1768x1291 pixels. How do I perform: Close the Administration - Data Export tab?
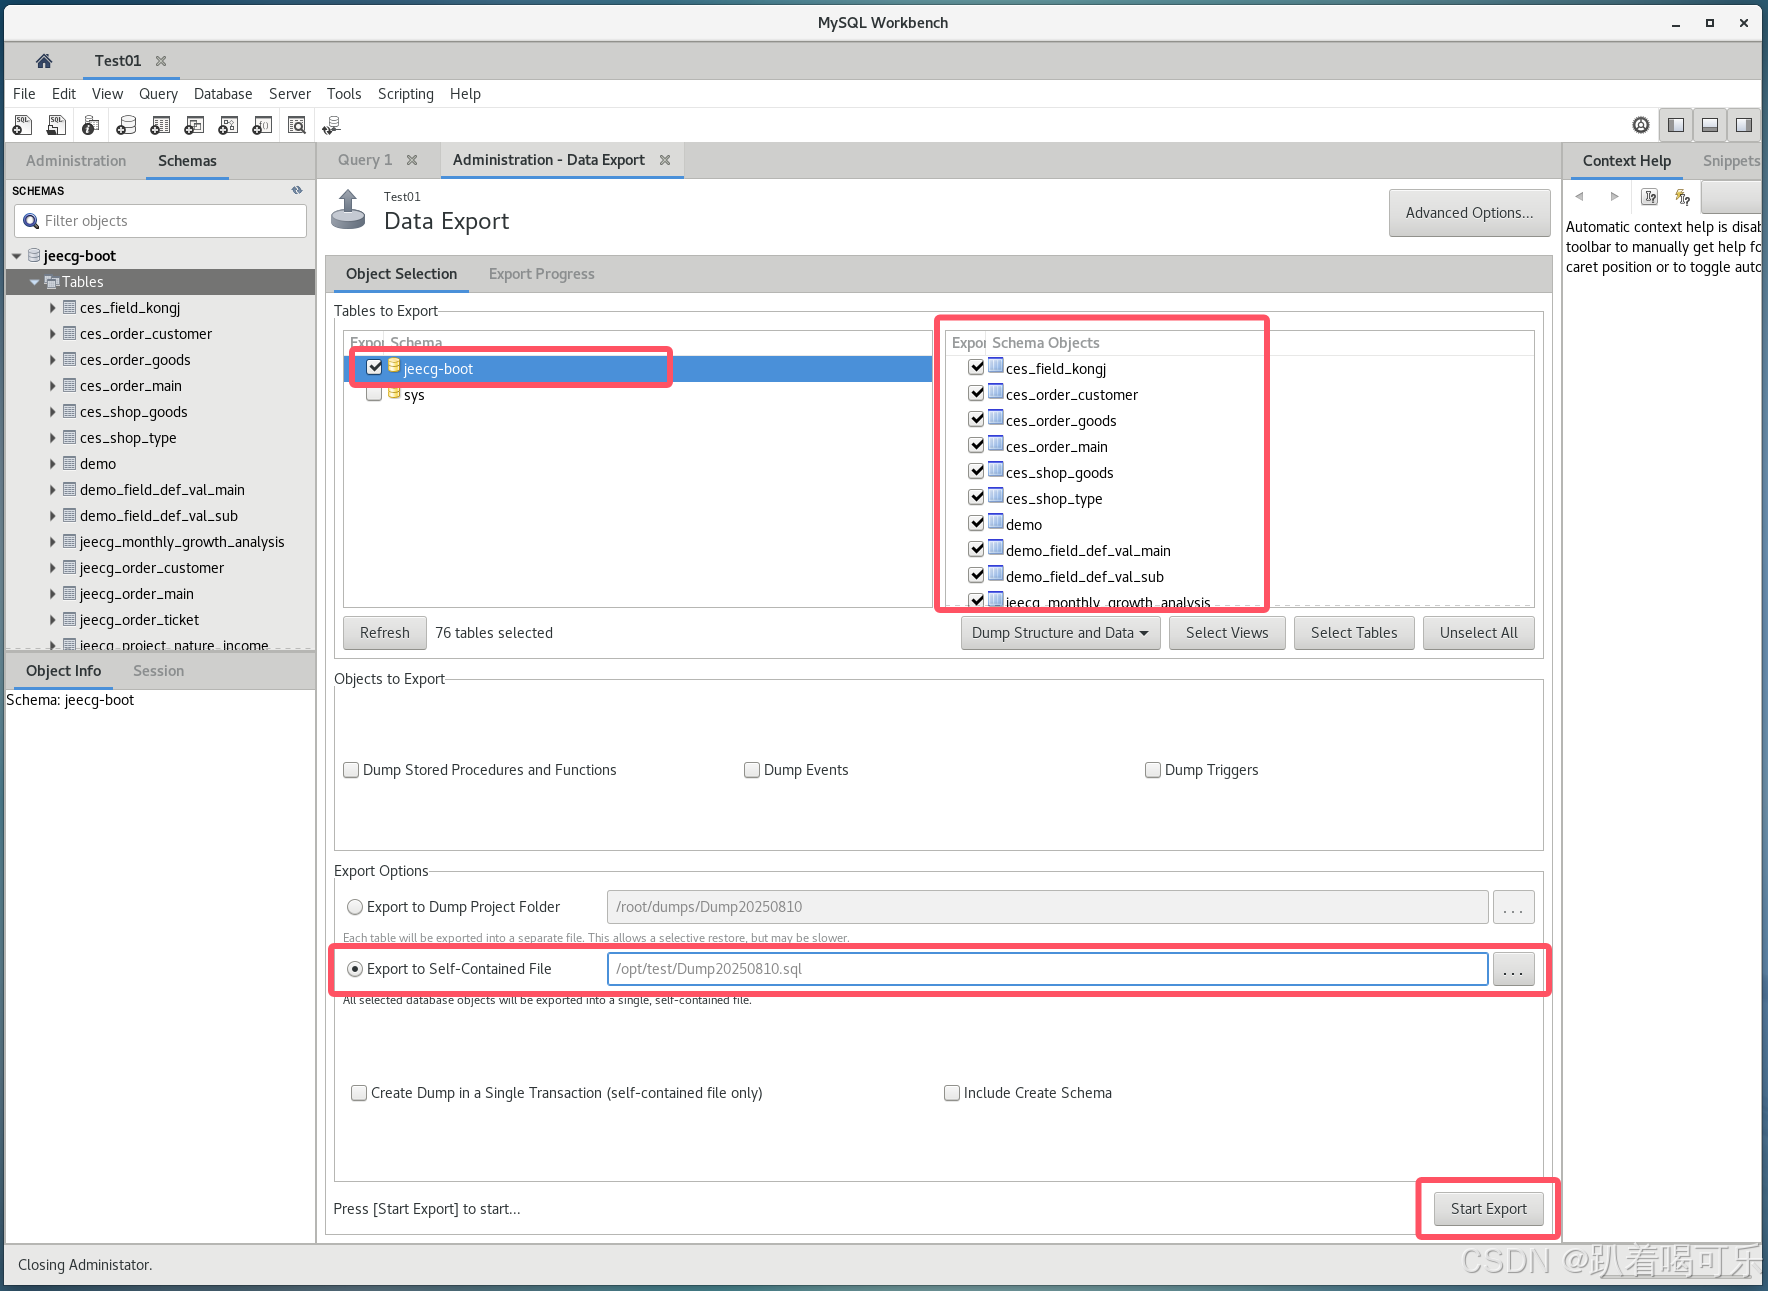[665, 160]
